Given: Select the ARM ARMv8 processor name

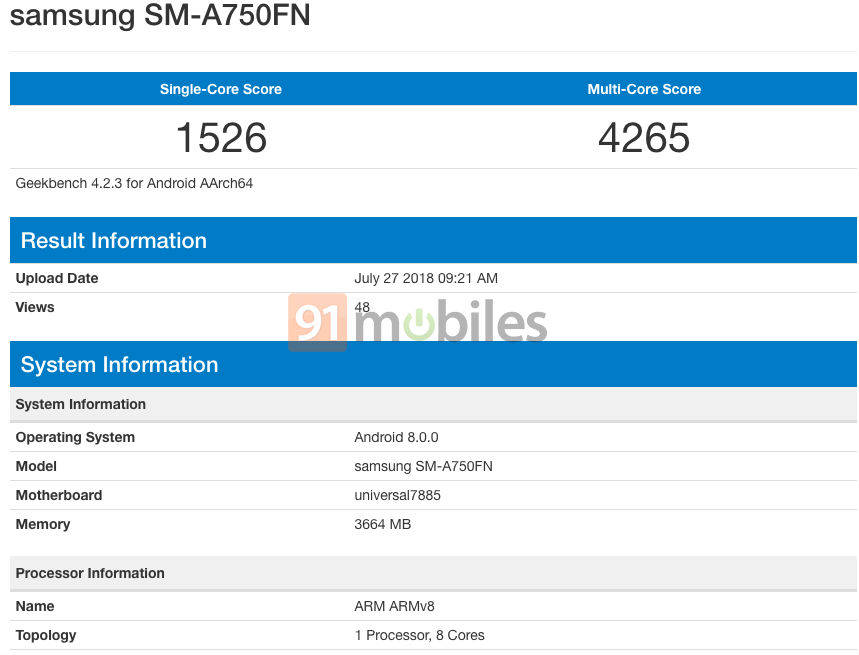Looking at the screenshot, I should [x=394, y=606].
